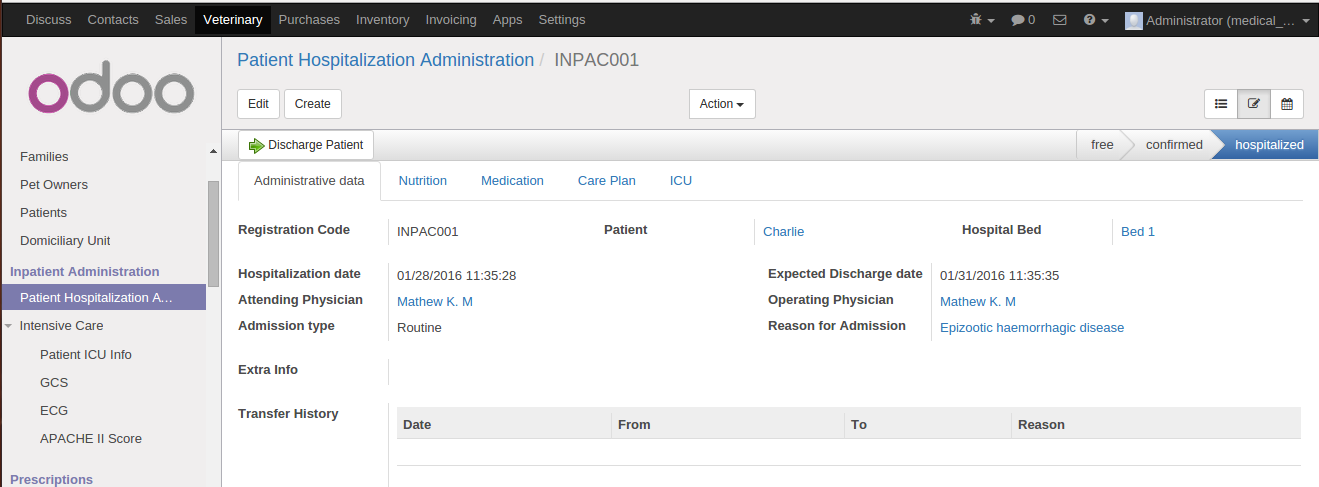
Task: Open the chat messages icon
Action: click(x=1022, y=20)
